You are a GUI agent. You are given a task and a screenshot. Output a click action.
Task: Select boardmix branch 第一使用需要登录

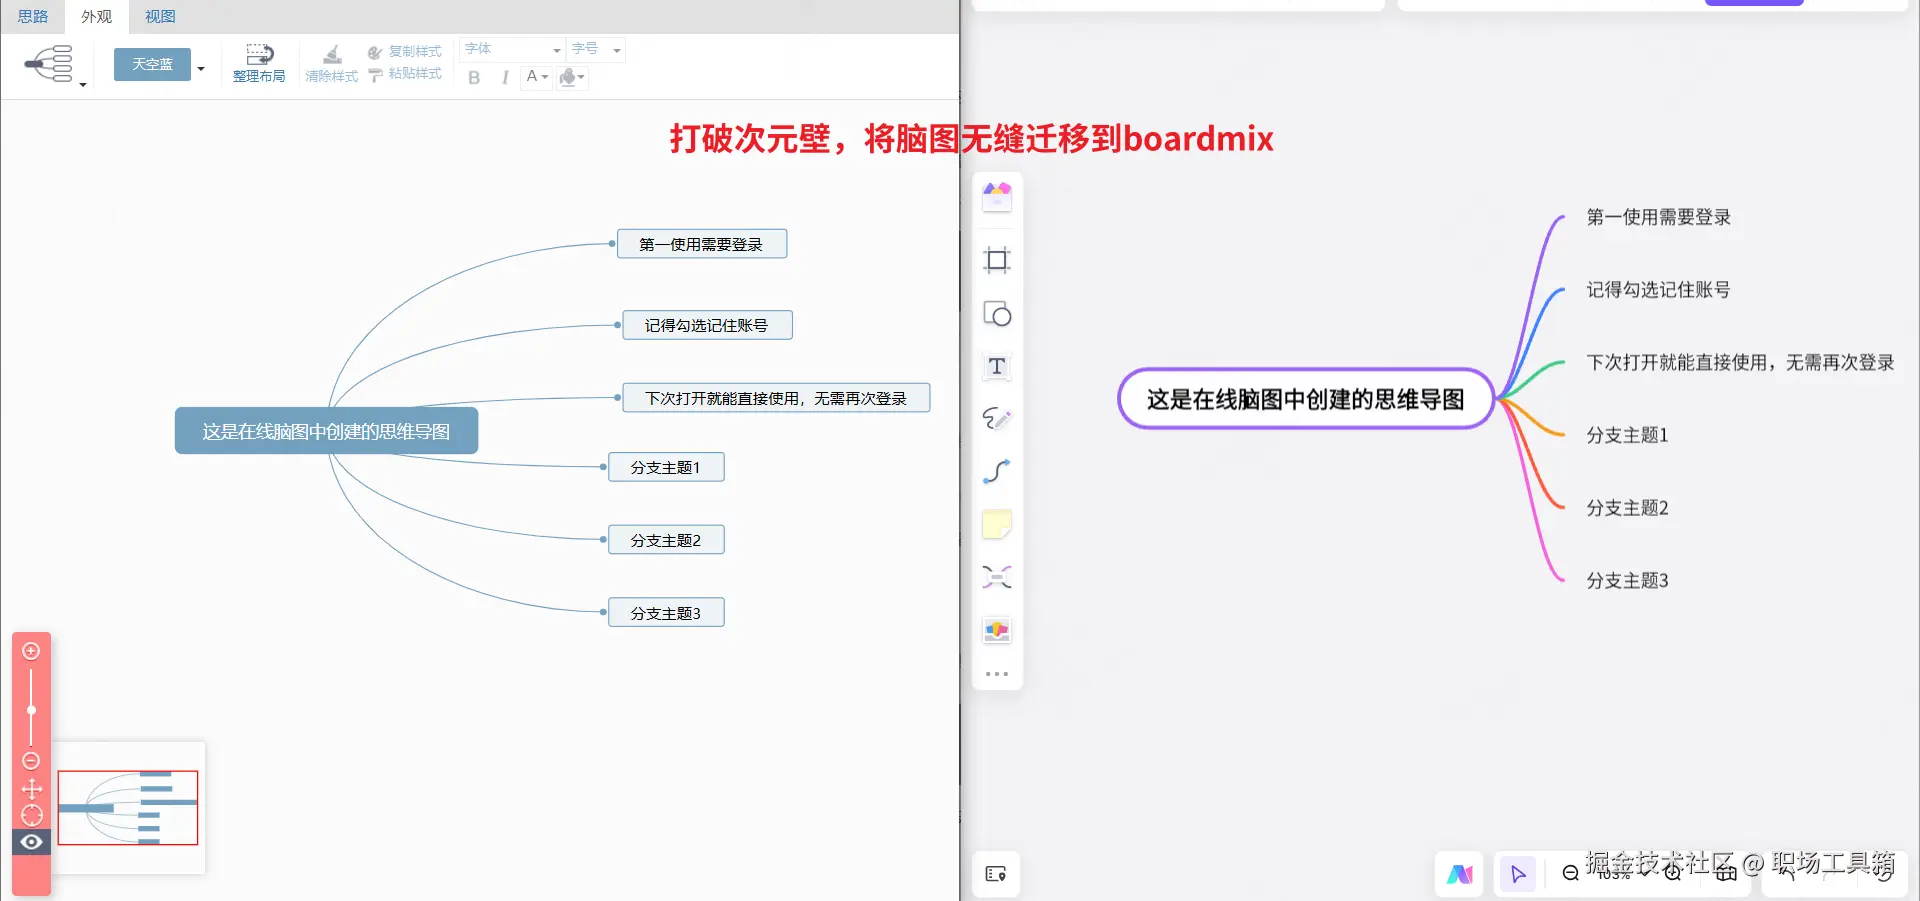(x=1658, y=217)
